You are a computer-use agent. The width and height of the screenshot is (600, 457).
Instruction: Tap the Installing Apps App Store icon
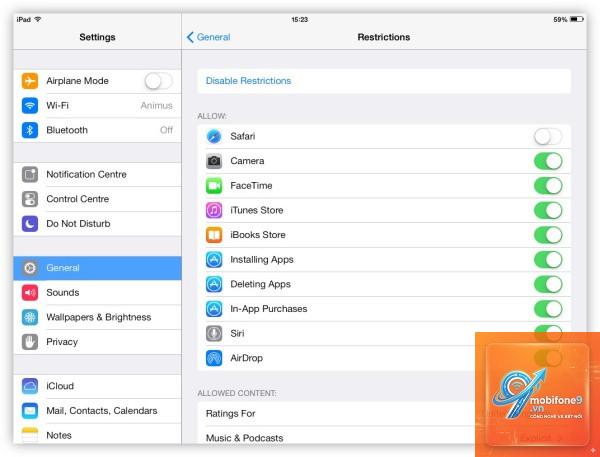214,260
